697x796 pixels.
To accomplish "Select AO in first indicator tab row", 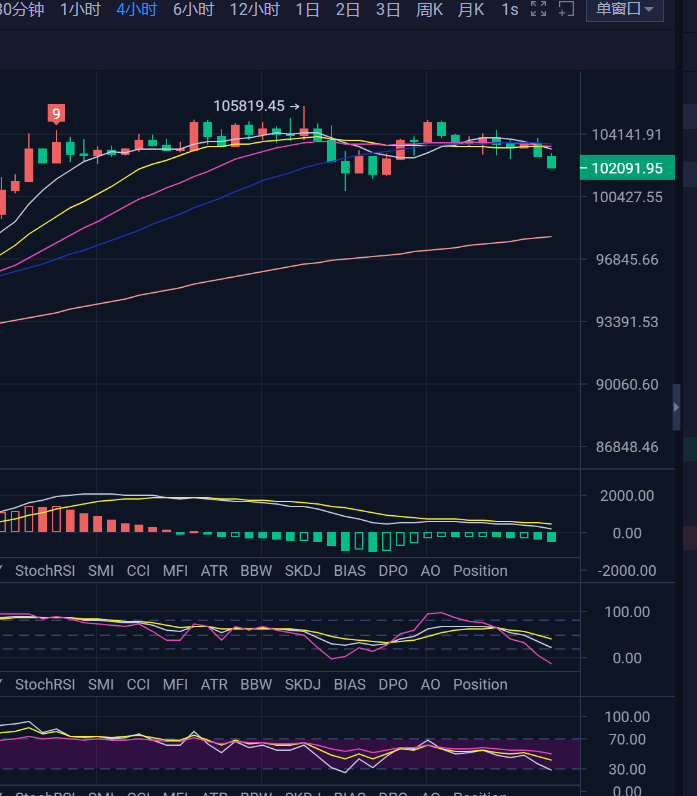I will click(x=430, y=571).
